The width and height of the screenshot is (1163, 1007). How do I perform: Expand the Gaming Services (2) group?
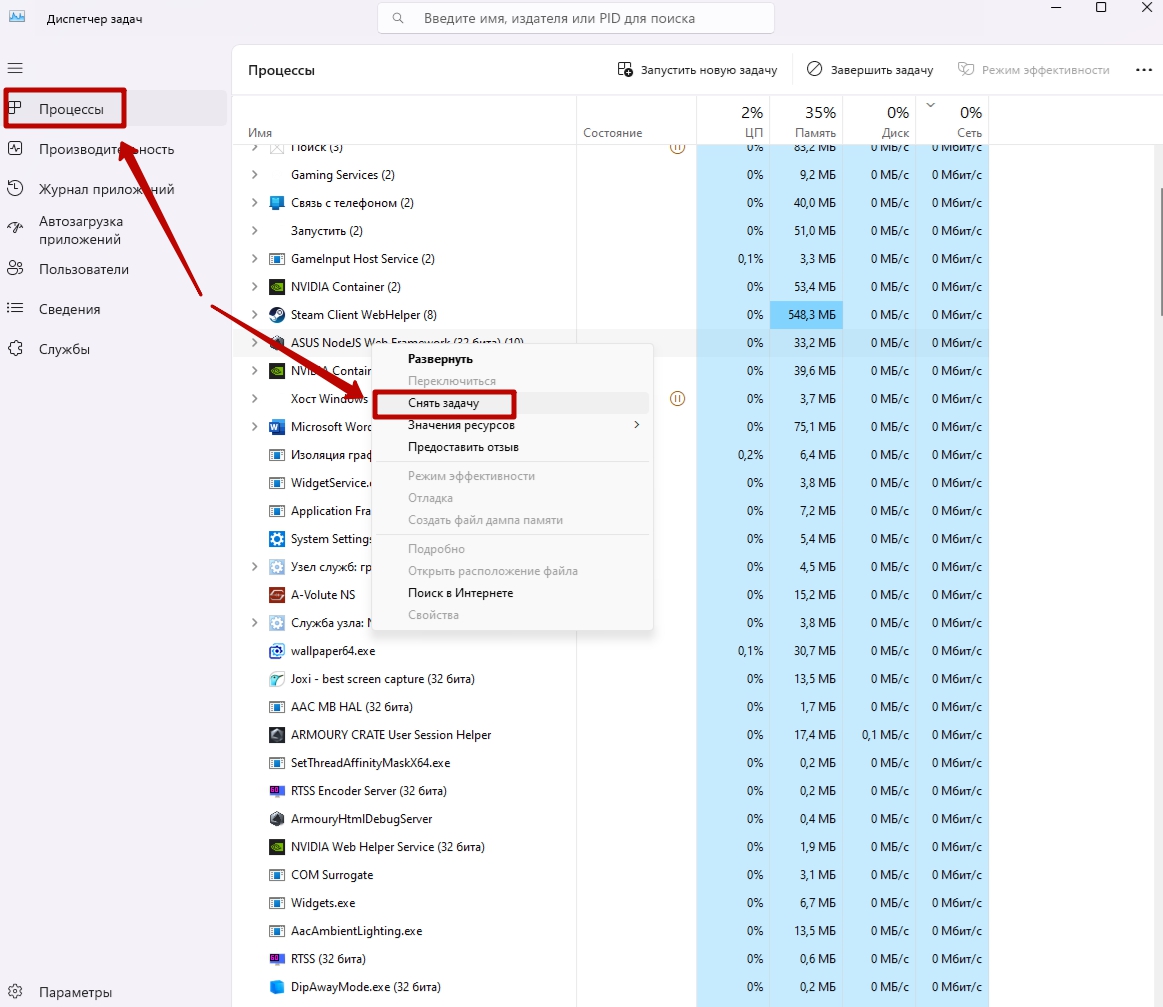tap(254, 175)
